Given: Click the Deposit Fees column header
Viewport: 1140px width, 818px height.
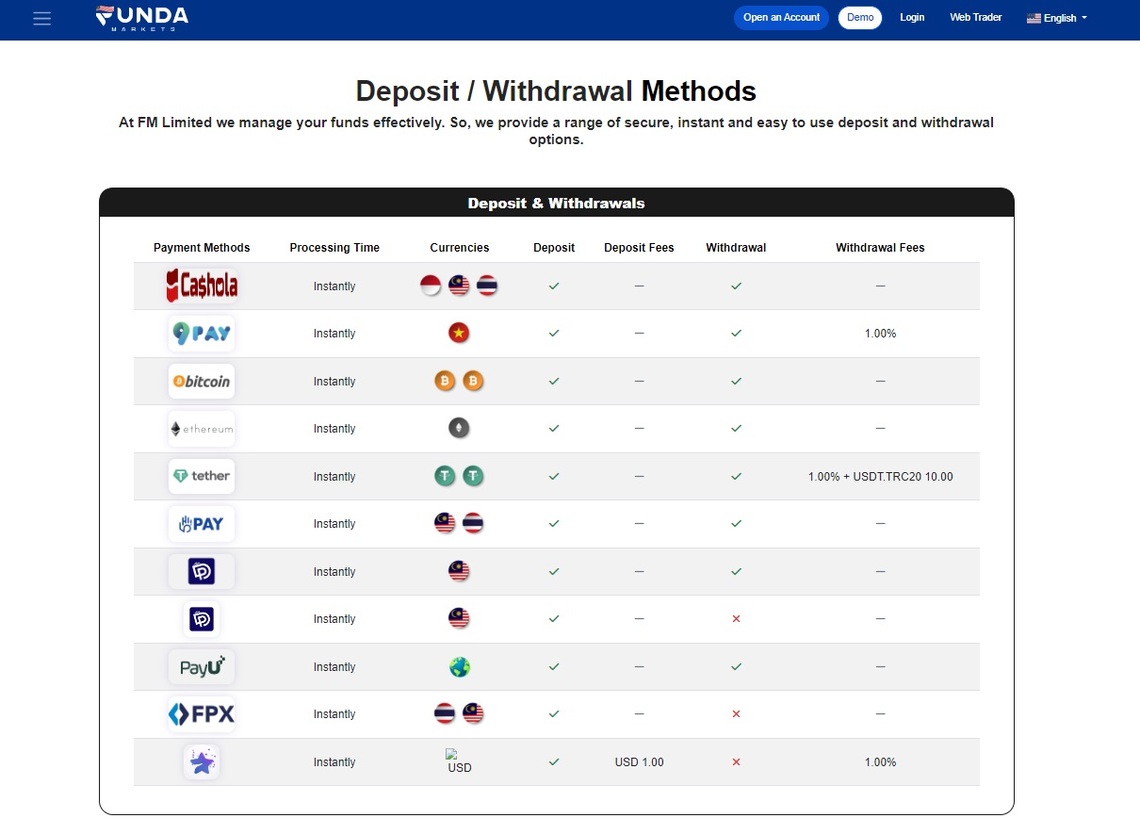Looking at the screenshot, I should pyautogui.click(x=639, y=247).
